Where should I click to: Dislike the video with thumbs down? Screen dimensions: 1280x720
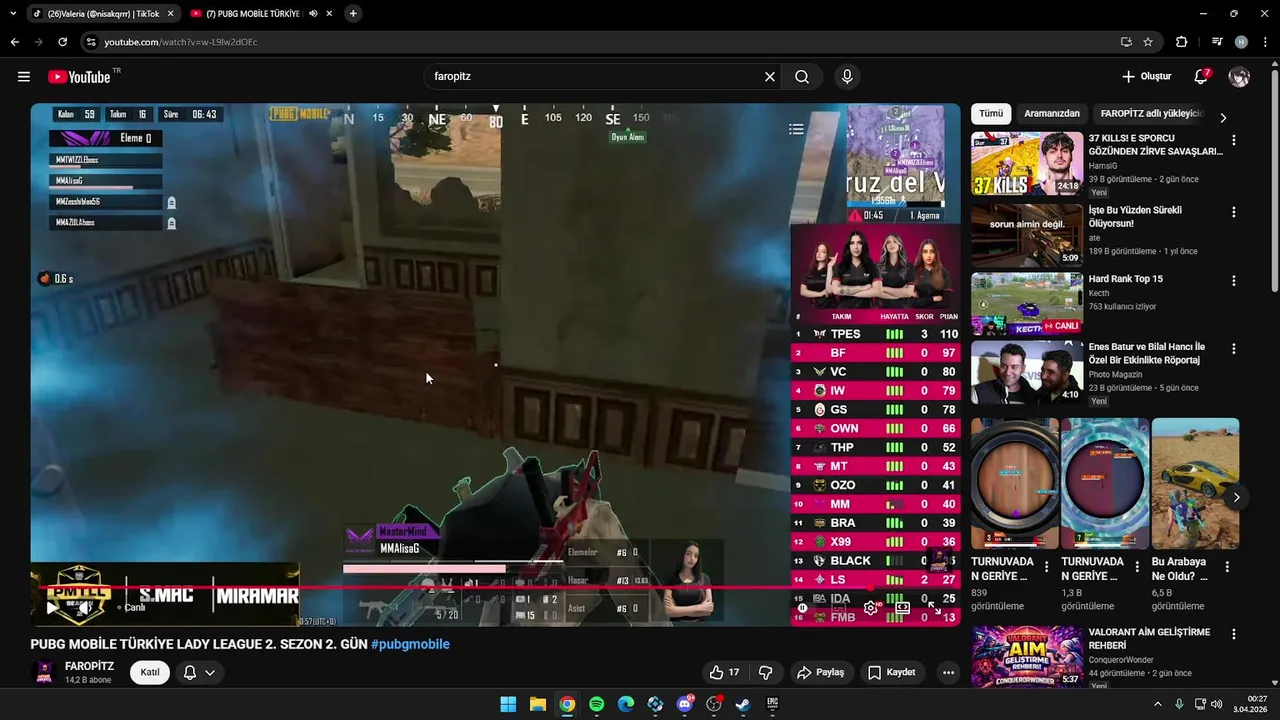coord(766,672)
